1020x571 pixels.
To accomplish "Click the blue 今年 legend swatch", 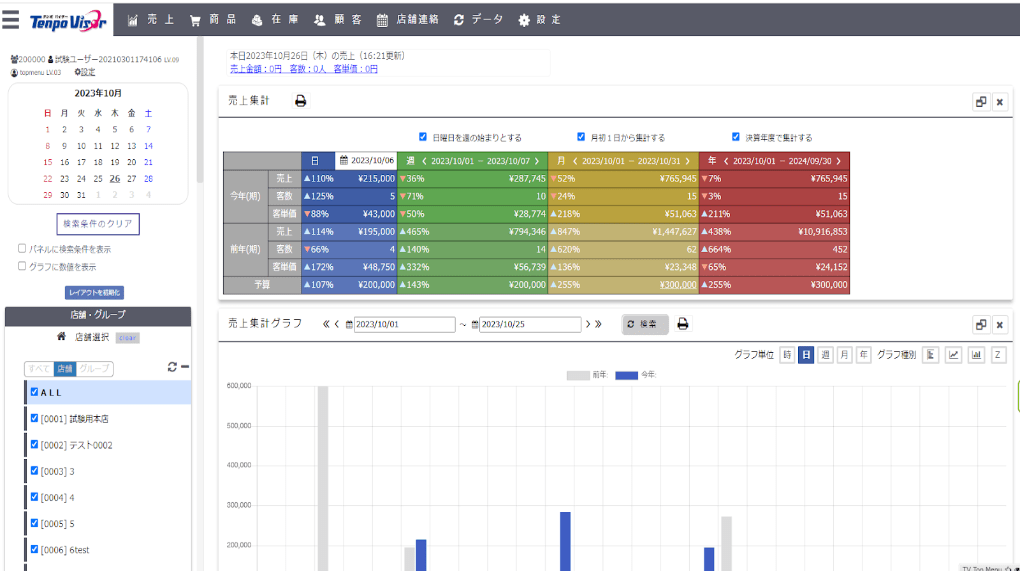I will click(x=626, y=375).
